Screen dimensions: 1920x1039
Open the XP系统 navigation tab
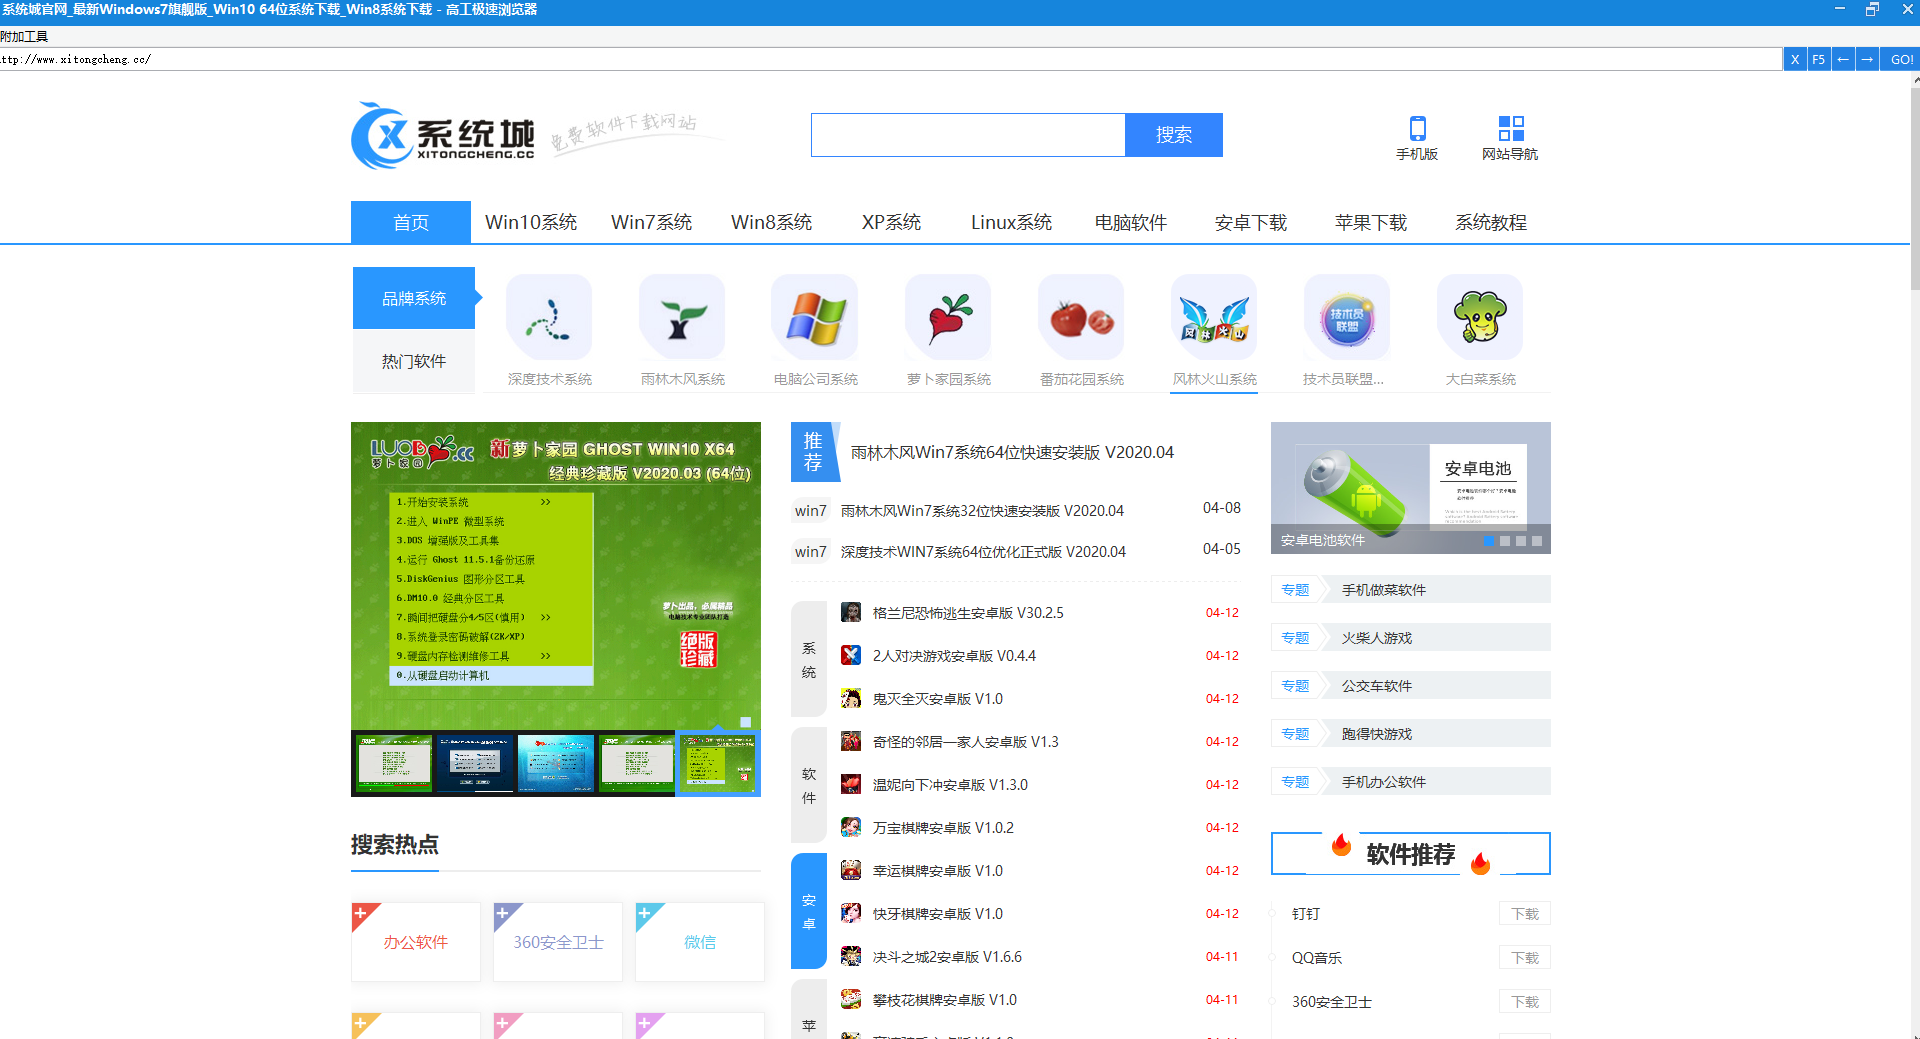tap(891, 222)
